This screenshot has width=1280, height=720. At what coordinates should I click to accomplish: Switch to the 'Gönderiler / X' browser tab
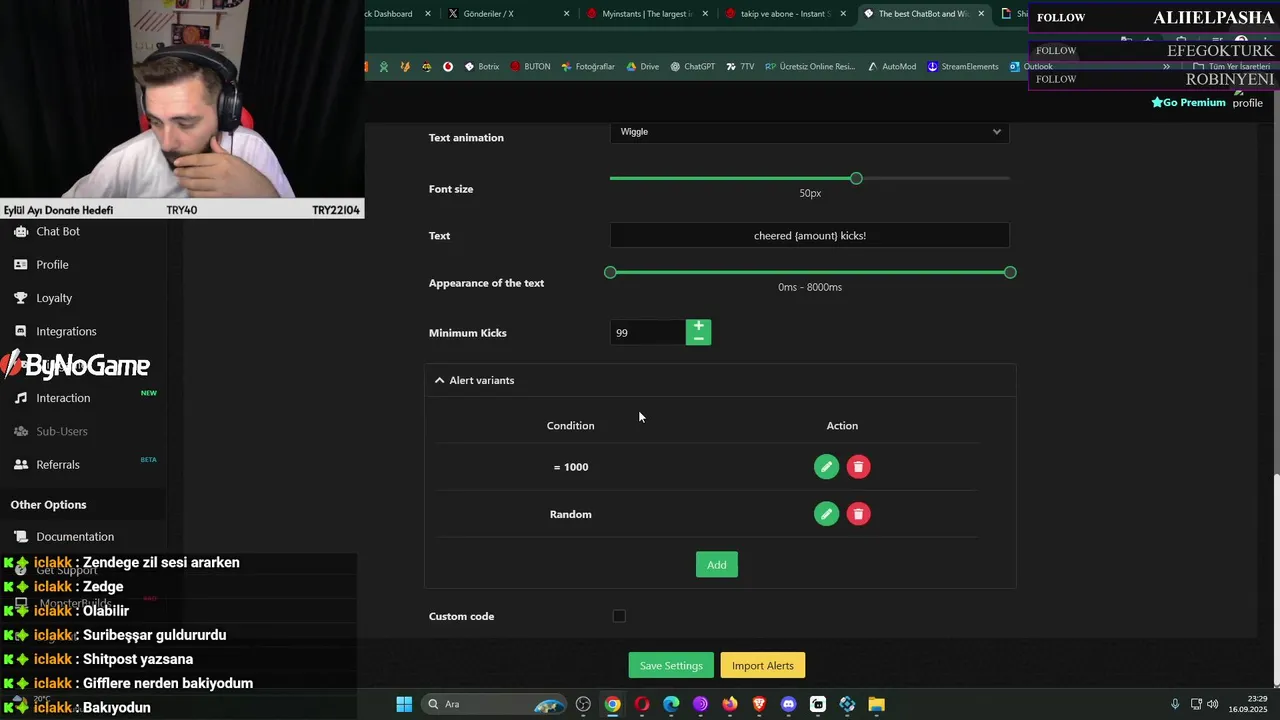point(509,14)
